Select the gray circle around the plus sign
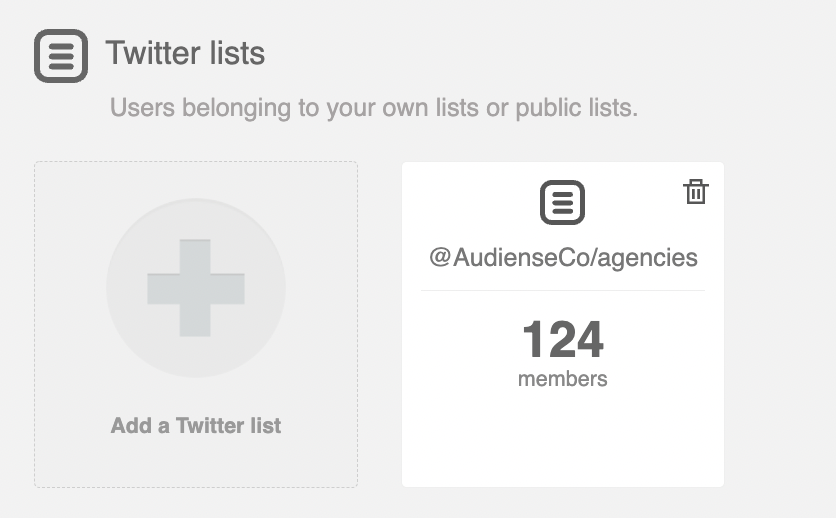The height and width of the screenshot is (518, 836). coord(196,288)
